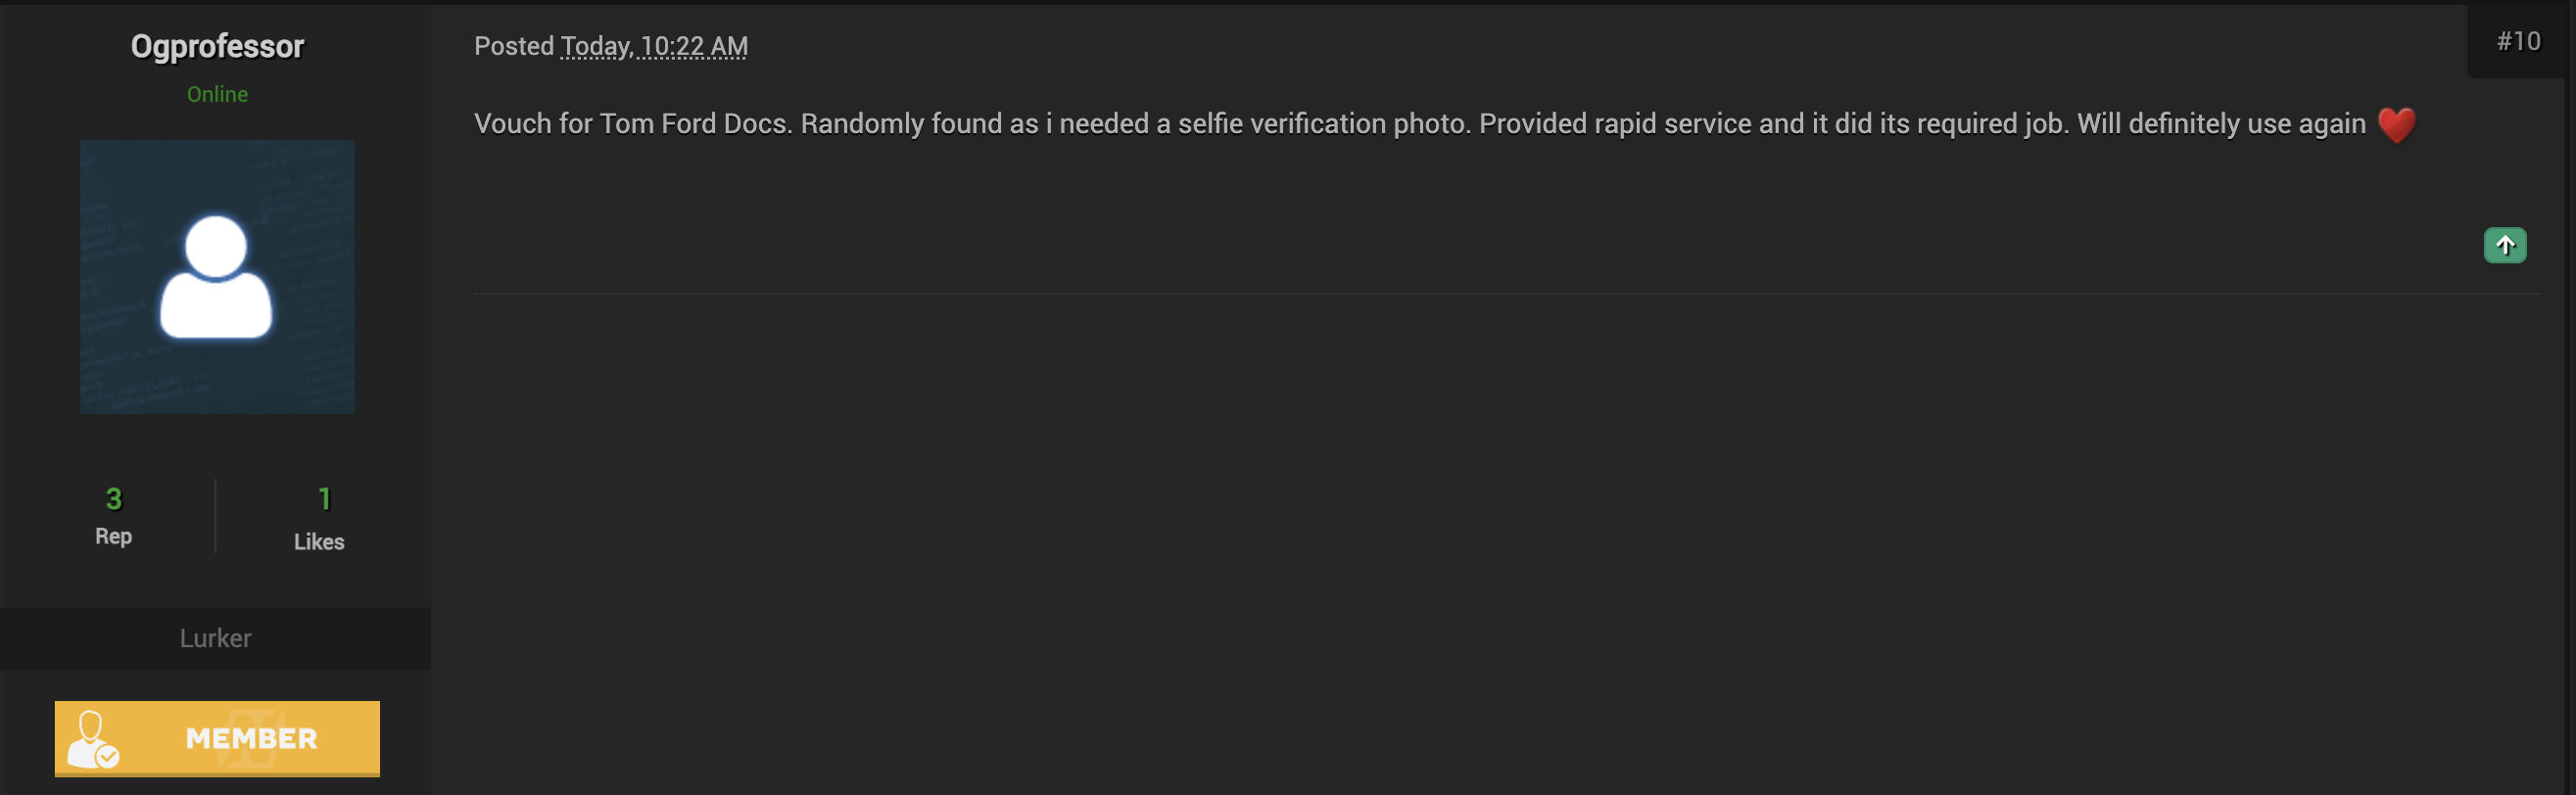The image size is (2576, 795).
Task: Click the Likes count showing 1
Action: pyautogui.click(x=323, y=497)
